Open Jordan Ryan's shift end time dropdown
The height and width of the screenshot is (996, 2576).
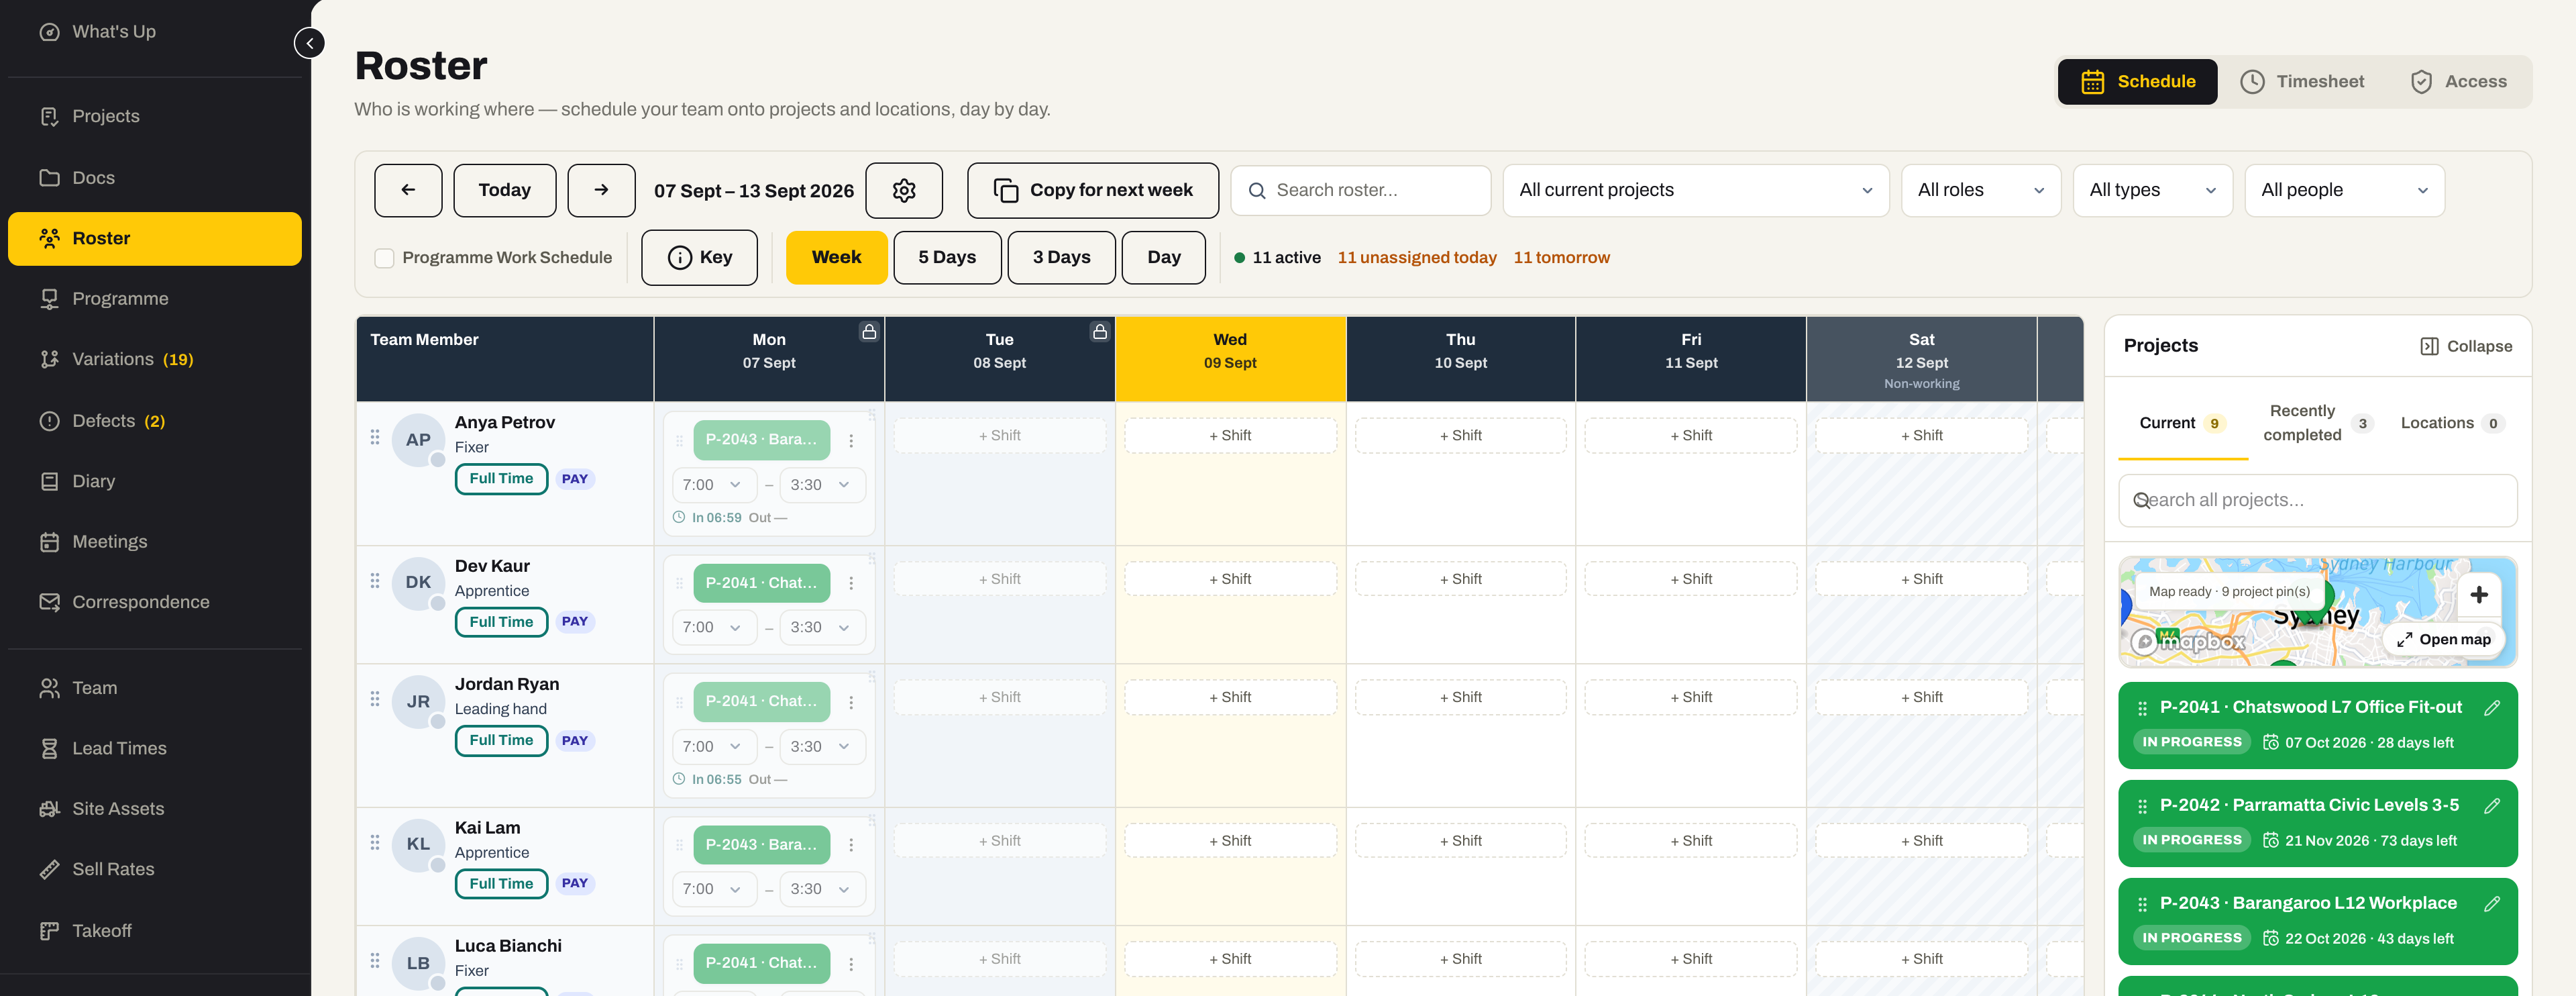click(822, 747)
